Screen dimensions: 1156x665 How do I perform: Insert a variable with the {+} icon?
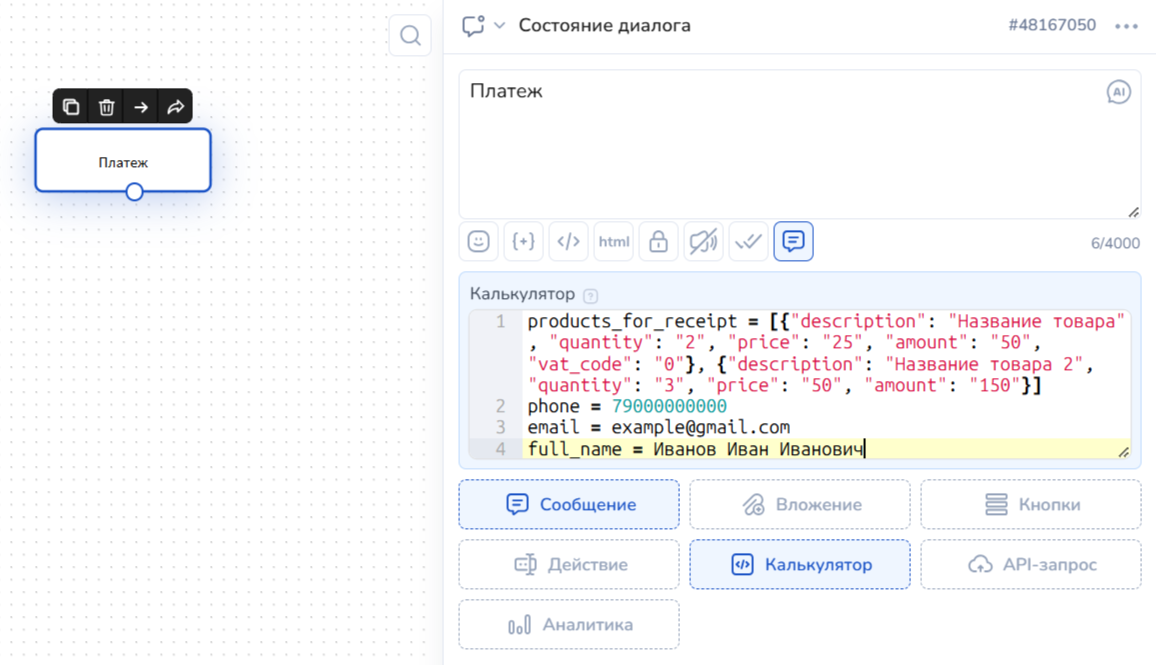point(523,242)
